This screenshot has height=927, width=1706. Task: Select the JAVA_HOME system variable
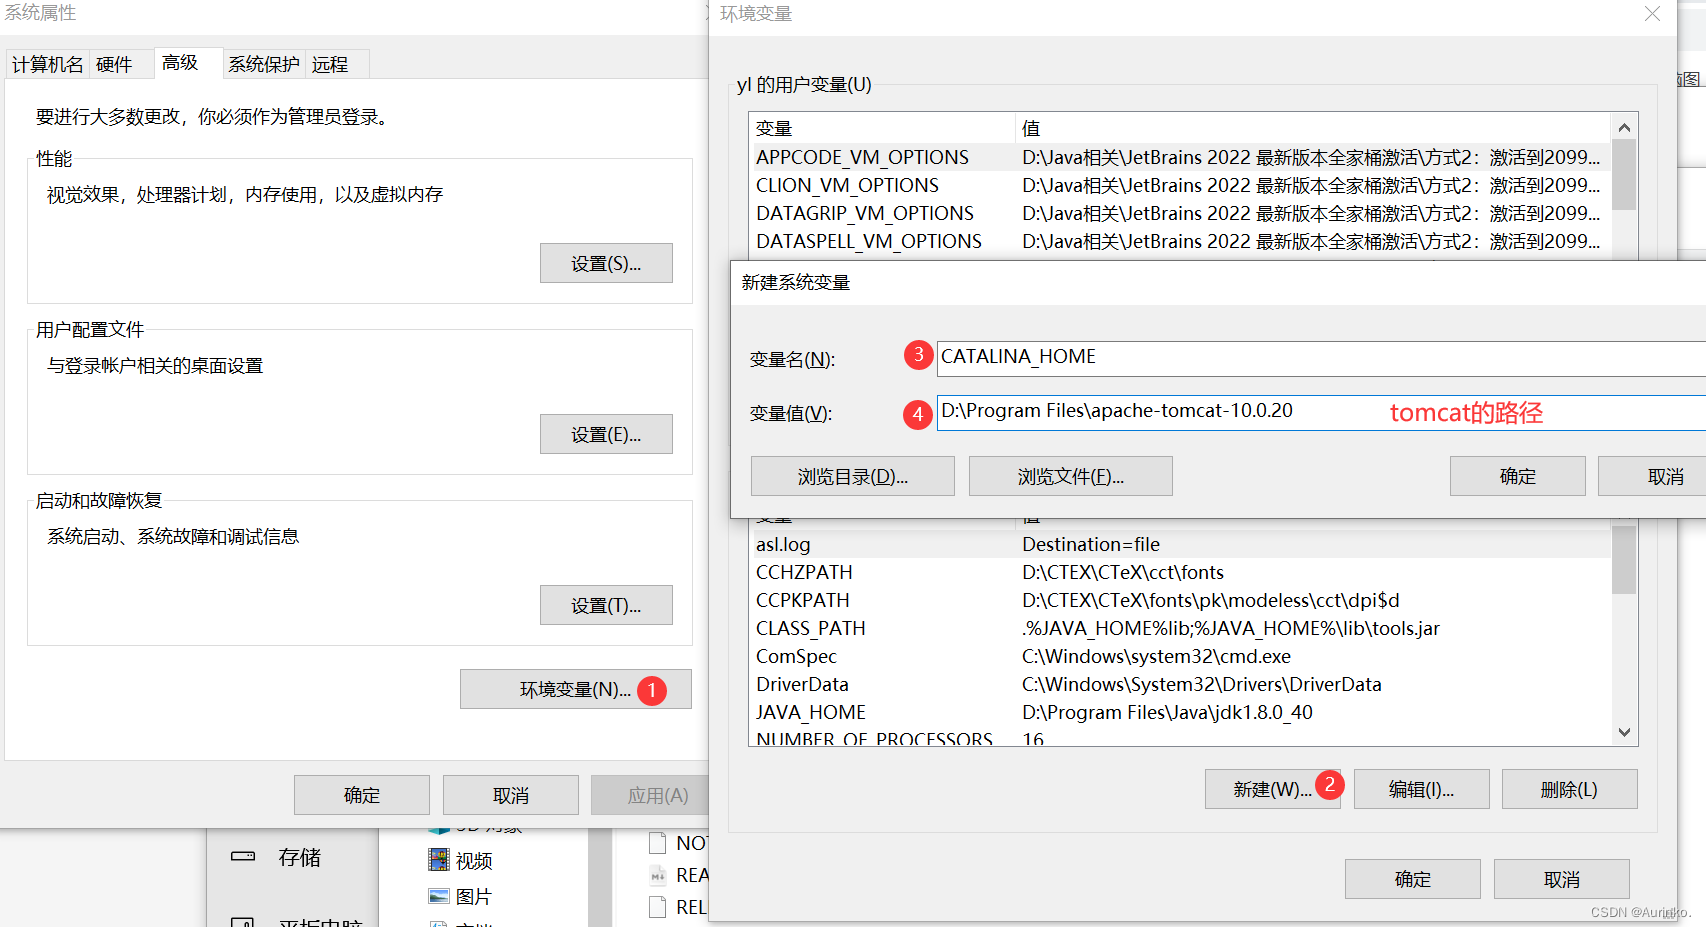pos(1181,712)
